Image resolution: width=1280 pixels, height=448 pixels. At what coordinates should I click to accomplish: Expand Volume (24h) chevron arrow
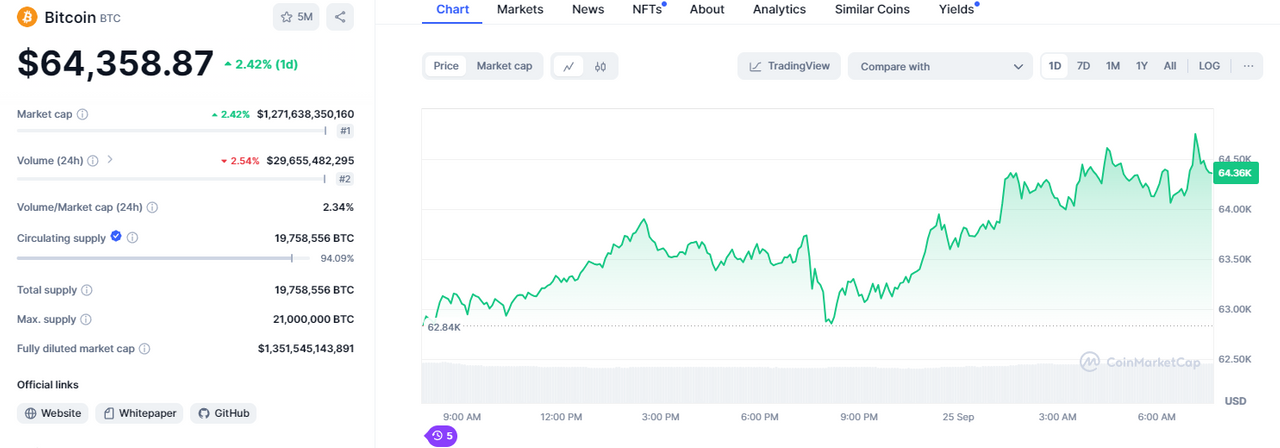(110, 160)
